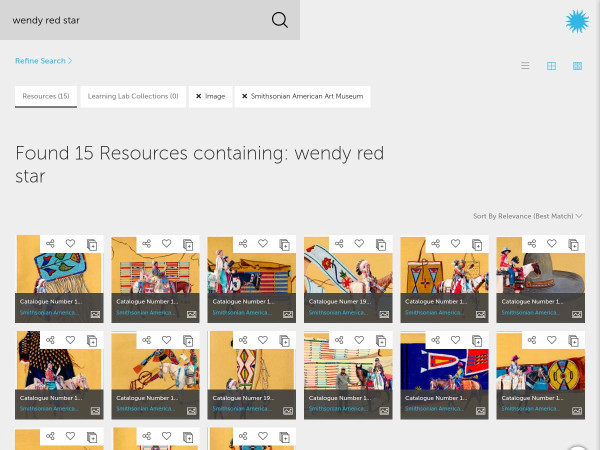
Task: Share the striped blanket horse rider resource
Action: 147,243
